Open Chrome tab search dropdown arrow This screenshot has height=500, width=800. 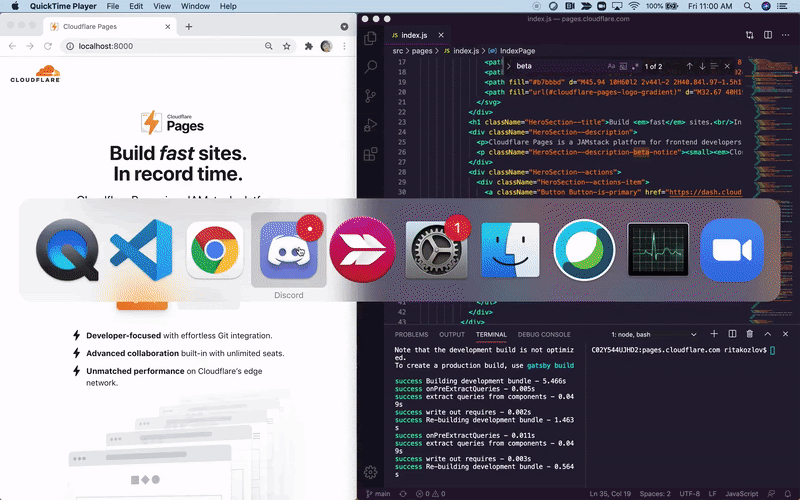[344, 27]
